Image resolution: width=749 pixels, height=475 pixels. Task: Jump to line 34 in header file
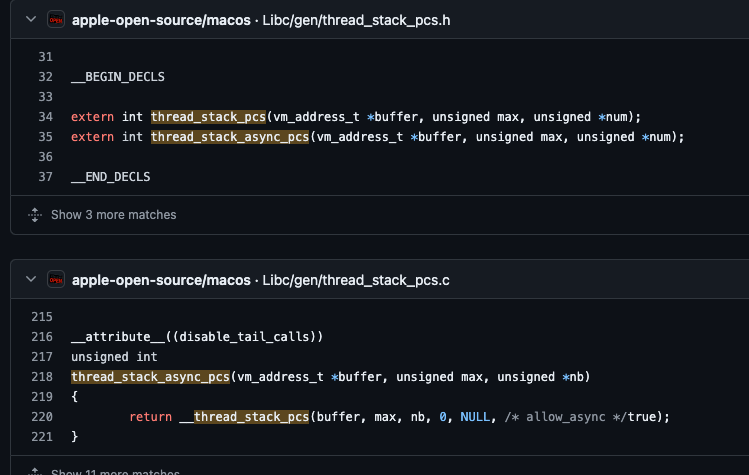point(45,117)
